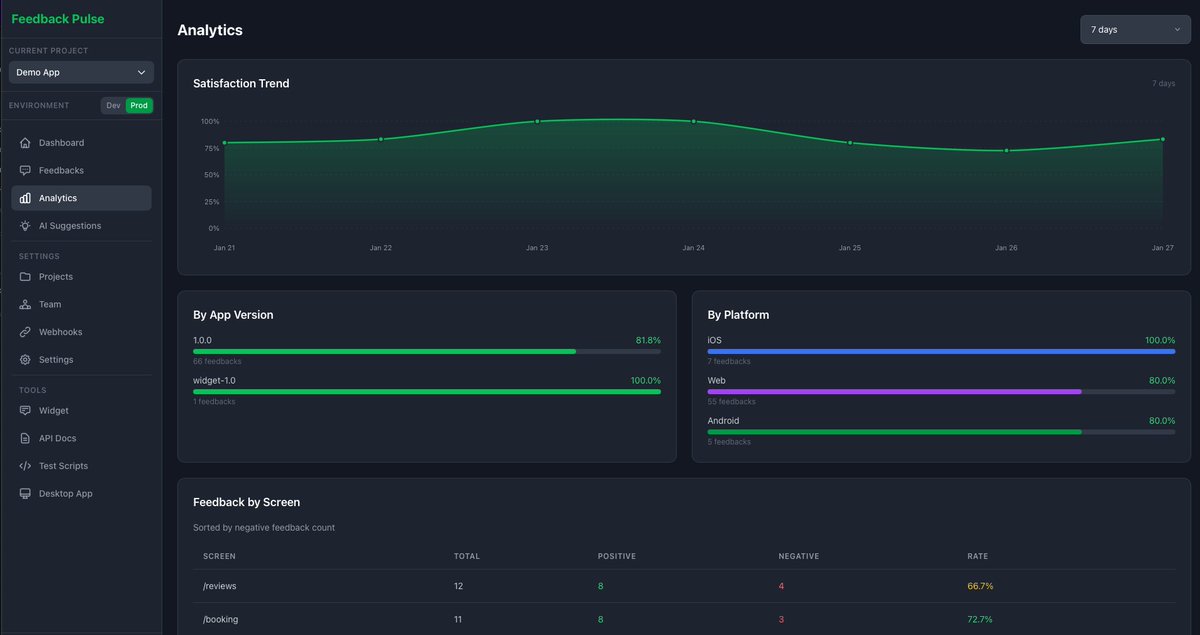
Task: Go to the Dashboard page
Action: pos(81,143)
